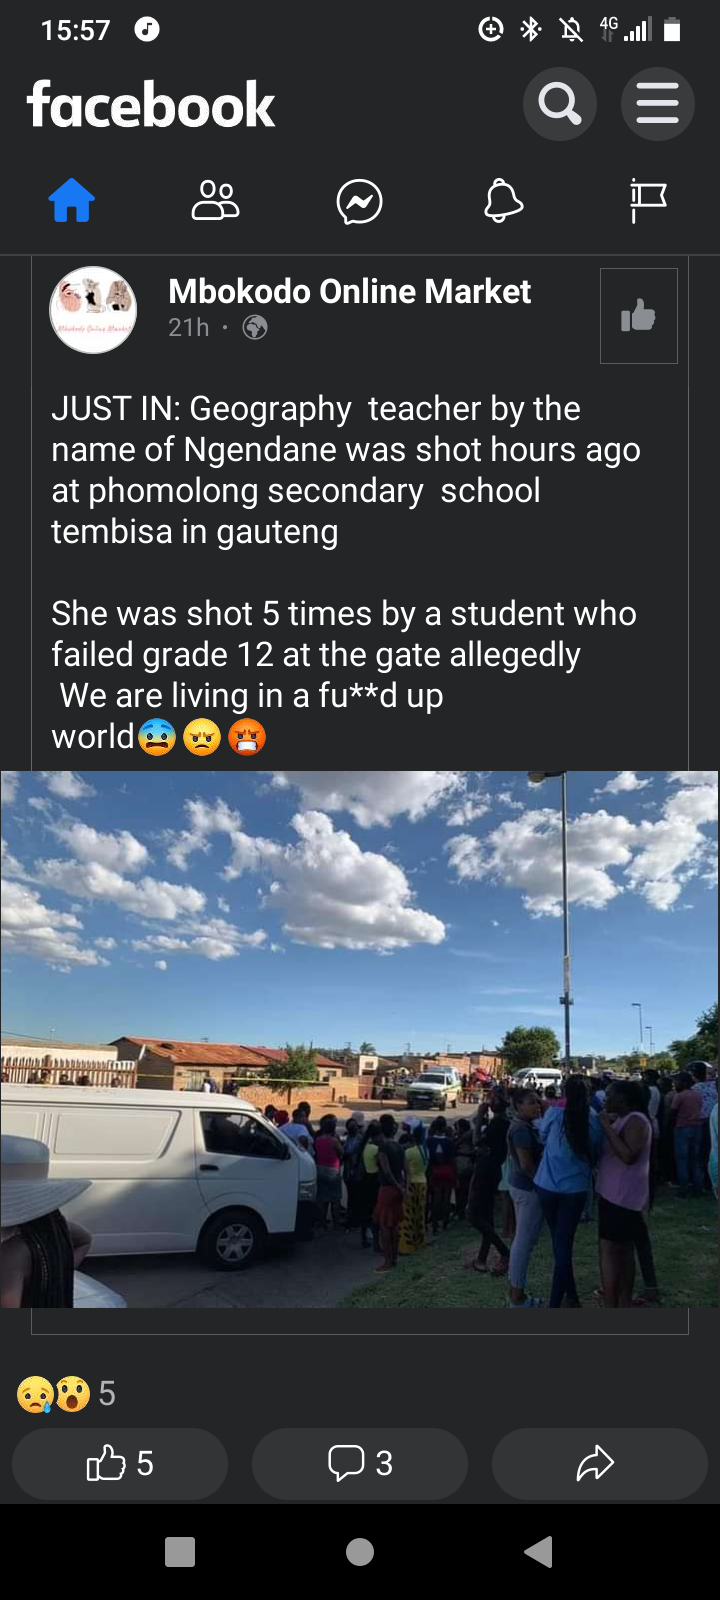Tap the Android recent apps square

(x=180, y=1552)
